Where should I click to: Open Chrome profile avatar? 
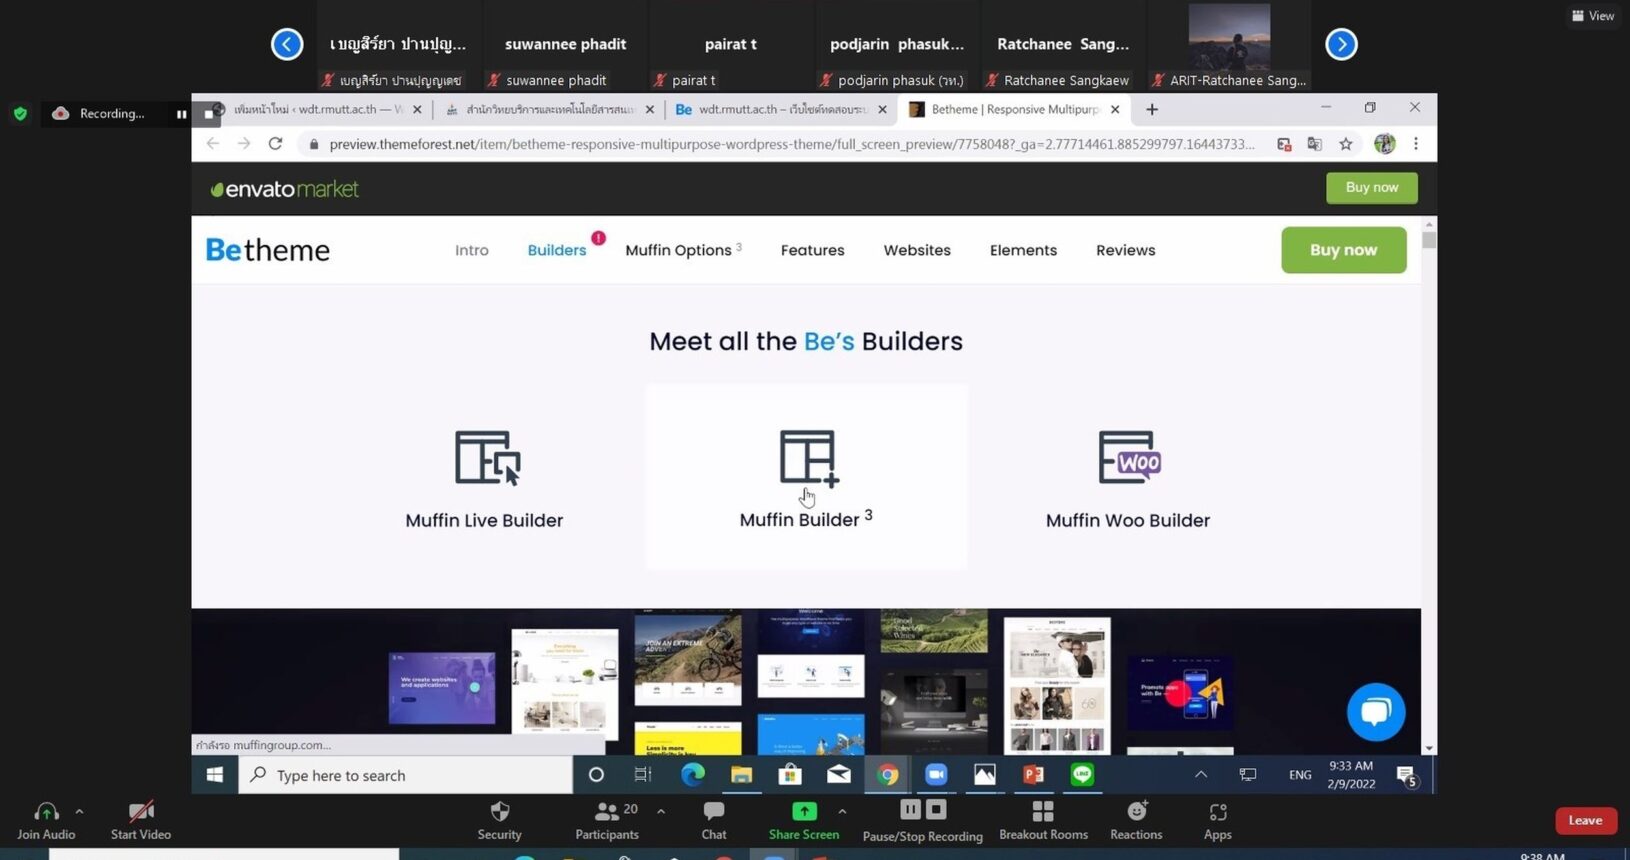pyautogui.click(x=1384, y=144)
